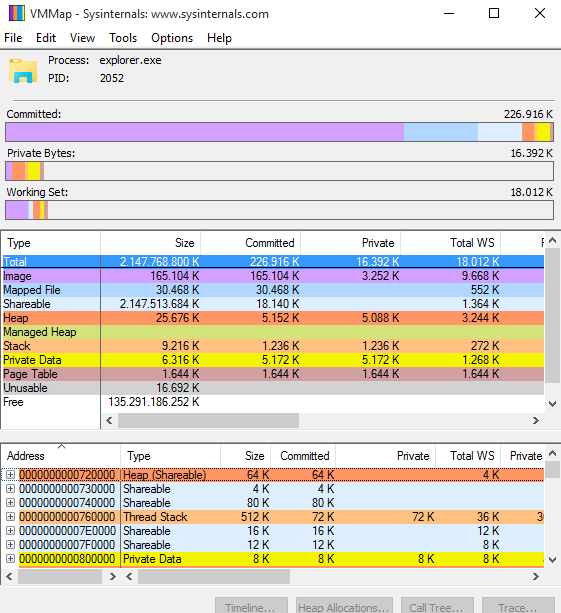Sort details list by Size column header
The height and width of the screenshot is (613, 561).
click(x=246, y=456)
